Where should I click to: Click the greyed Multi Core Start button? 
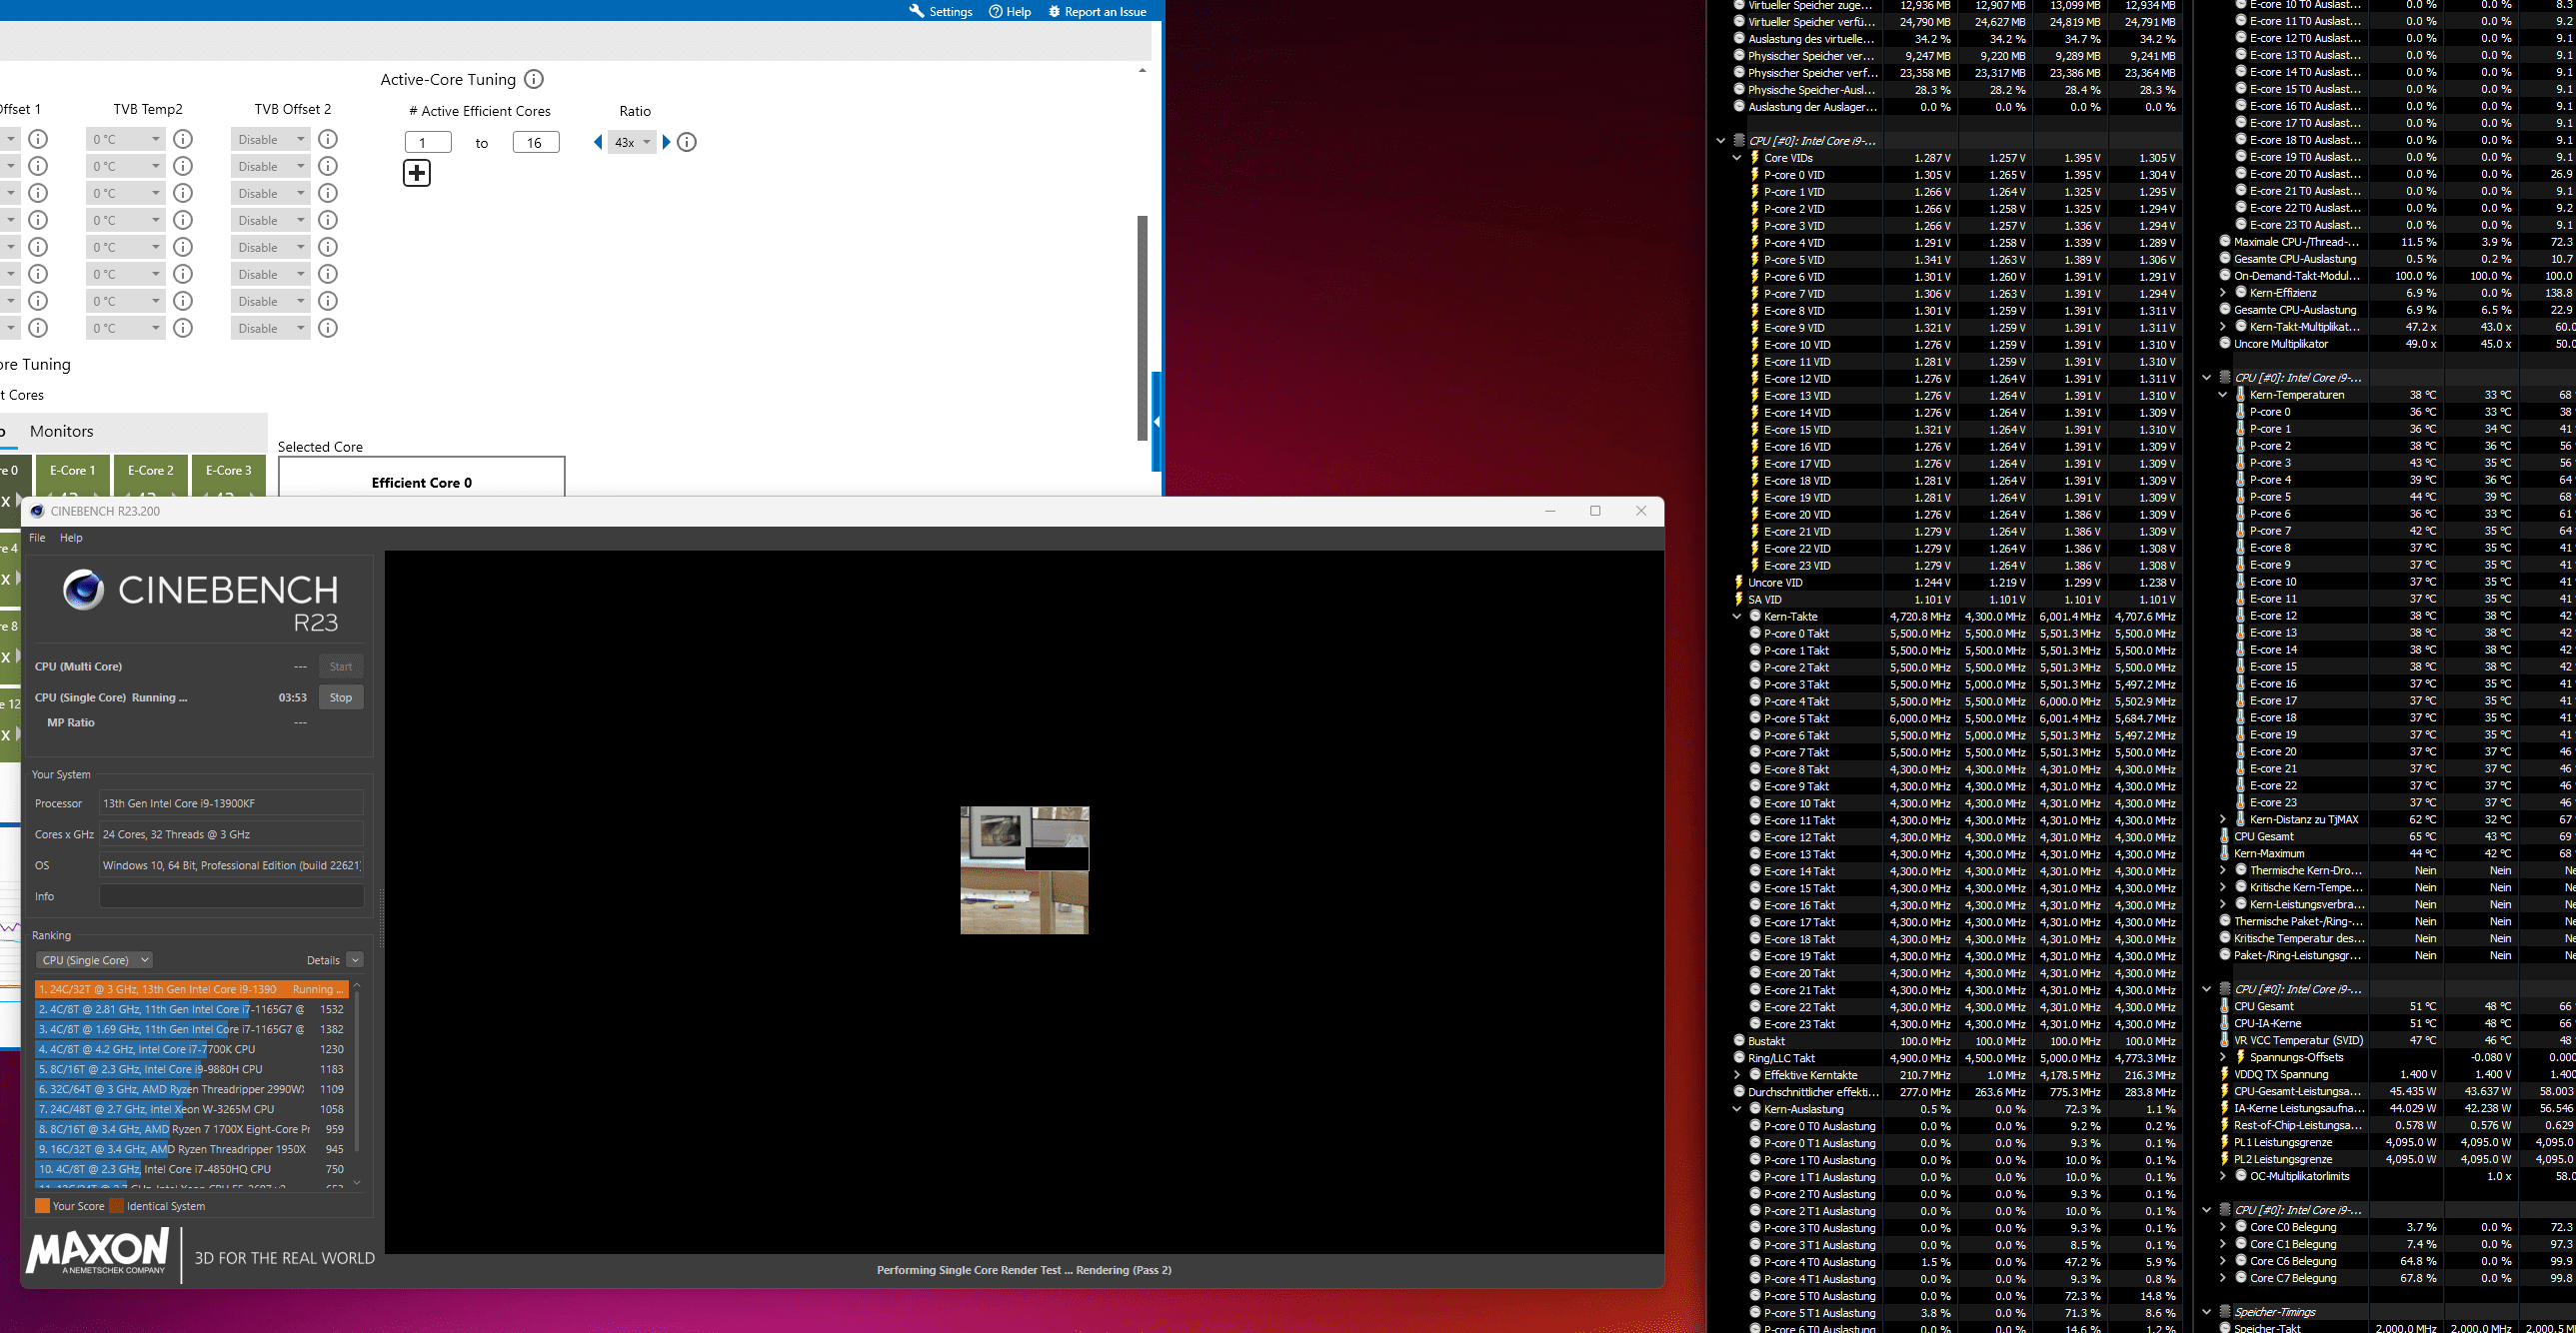click(x=341, y=667)
